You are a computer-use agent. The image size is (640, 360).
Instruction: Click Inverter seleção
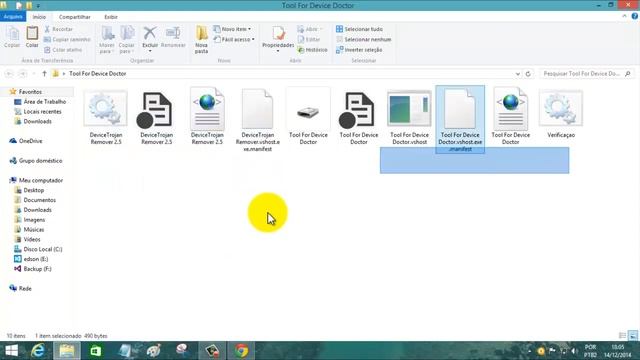359,50
